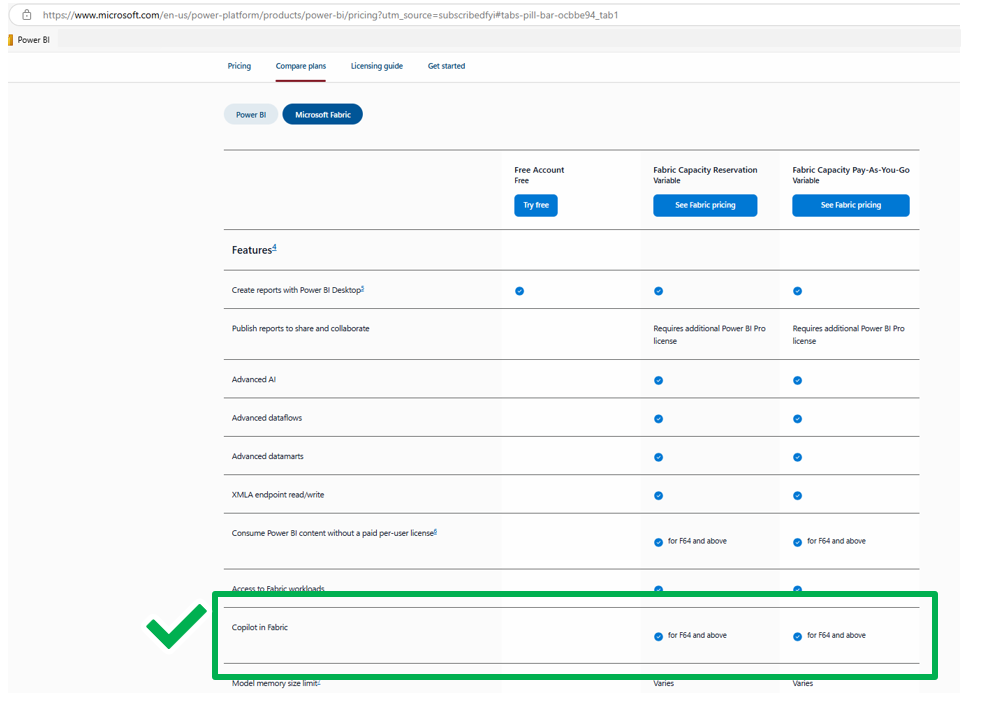Image resolution: width=994 pixels, height=715 pixels.
Task: Click Requires additional Power BI Pro under Reservation
Action: coord(709,335)
